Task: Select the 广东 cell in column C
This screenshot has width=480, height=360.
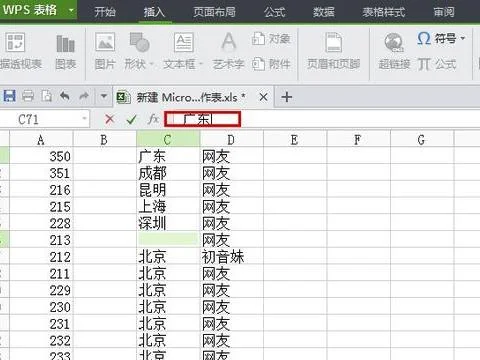Action: pos(168,156)
